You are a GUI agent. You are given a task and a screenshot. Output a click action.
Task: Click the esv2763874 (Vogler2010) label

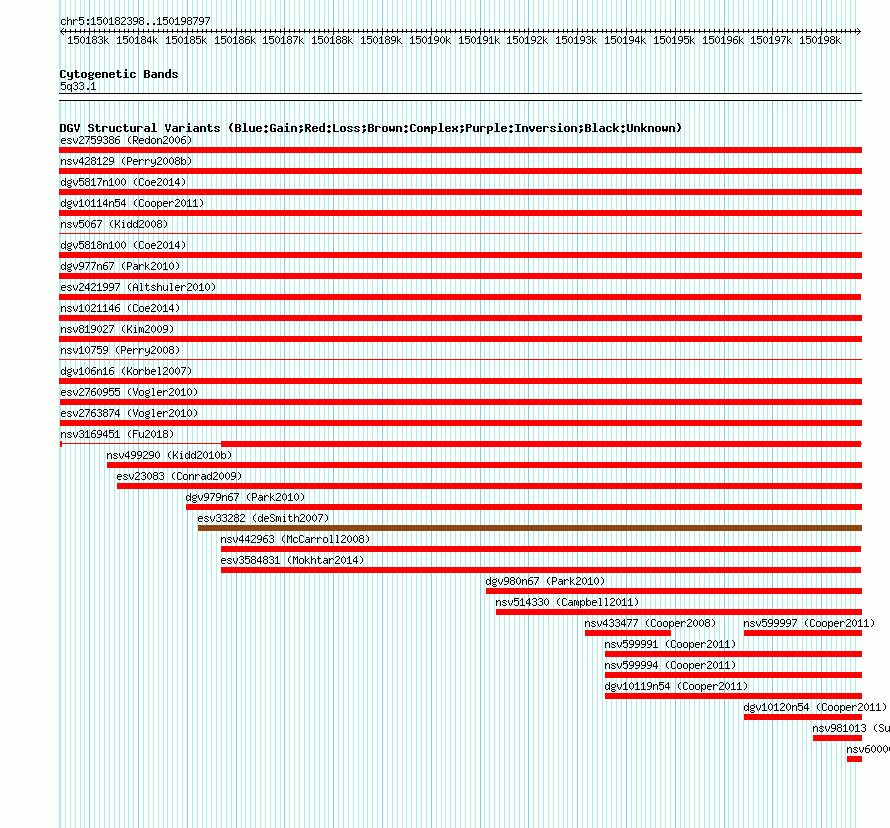click(x=129, y=413)
